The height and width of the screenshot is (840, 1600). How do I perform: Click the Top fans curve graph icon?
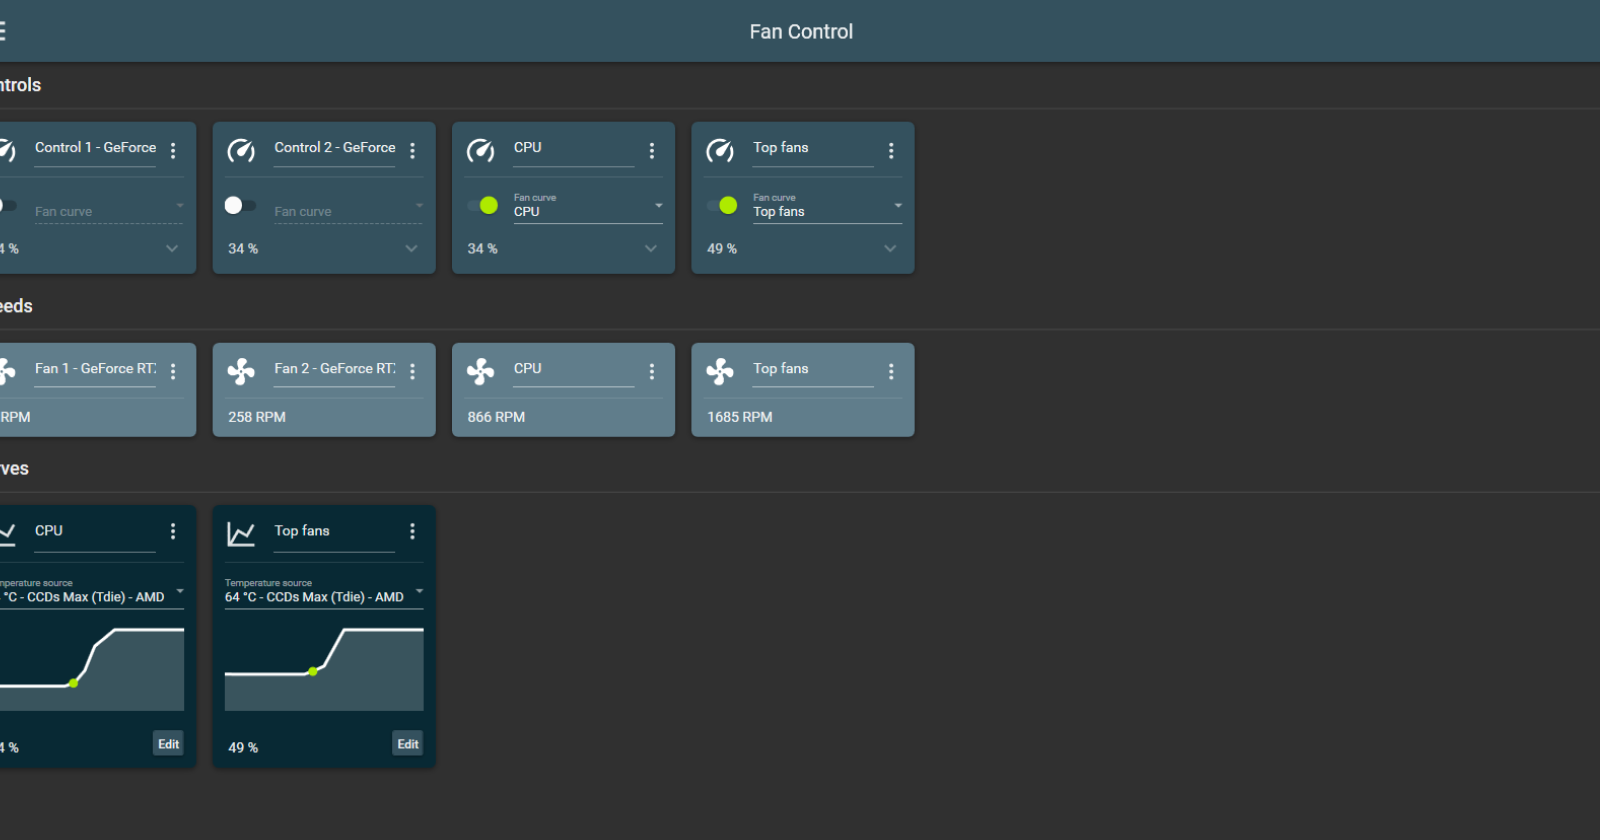coord(241,534)
